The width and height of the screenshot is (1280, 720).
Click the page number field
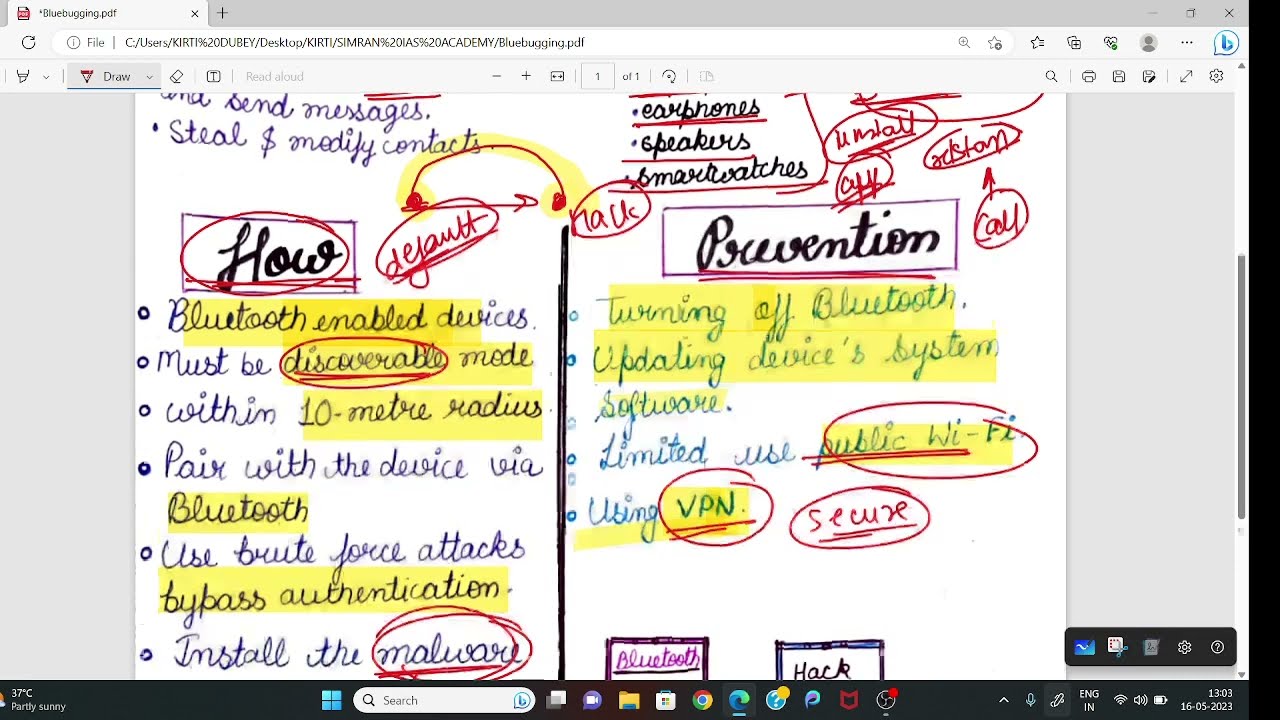[598, 76]
